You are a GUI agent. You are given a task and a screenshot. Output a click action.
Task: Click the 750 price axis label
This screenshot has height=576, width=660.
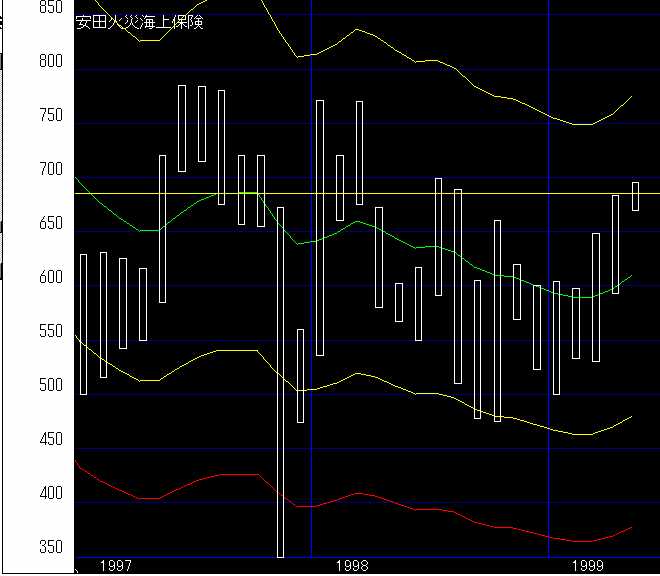click(x=50, y=115)
